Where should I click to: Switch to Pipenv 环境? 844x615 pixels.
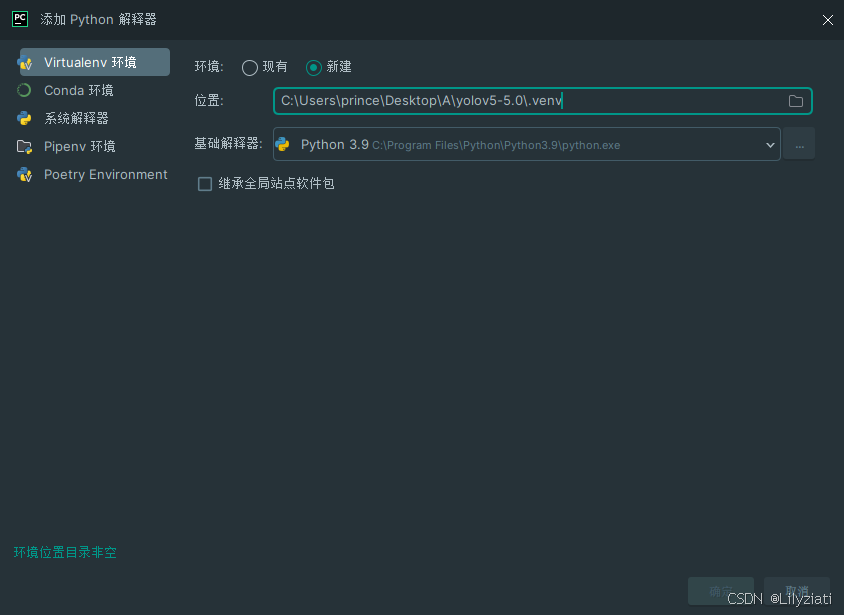[80, 146]
